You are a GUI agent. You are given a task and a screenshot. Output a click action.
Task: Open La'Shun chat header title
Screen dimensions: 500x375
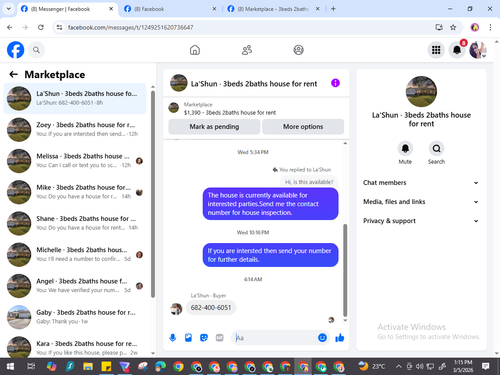pos(254,84)
